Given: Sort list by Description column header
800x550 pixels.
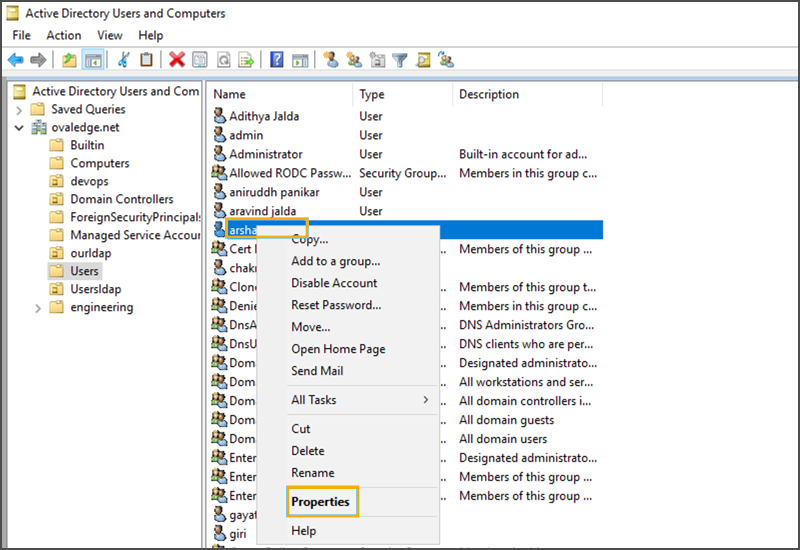Looking at the screenshot, I should tap(489, 95).
